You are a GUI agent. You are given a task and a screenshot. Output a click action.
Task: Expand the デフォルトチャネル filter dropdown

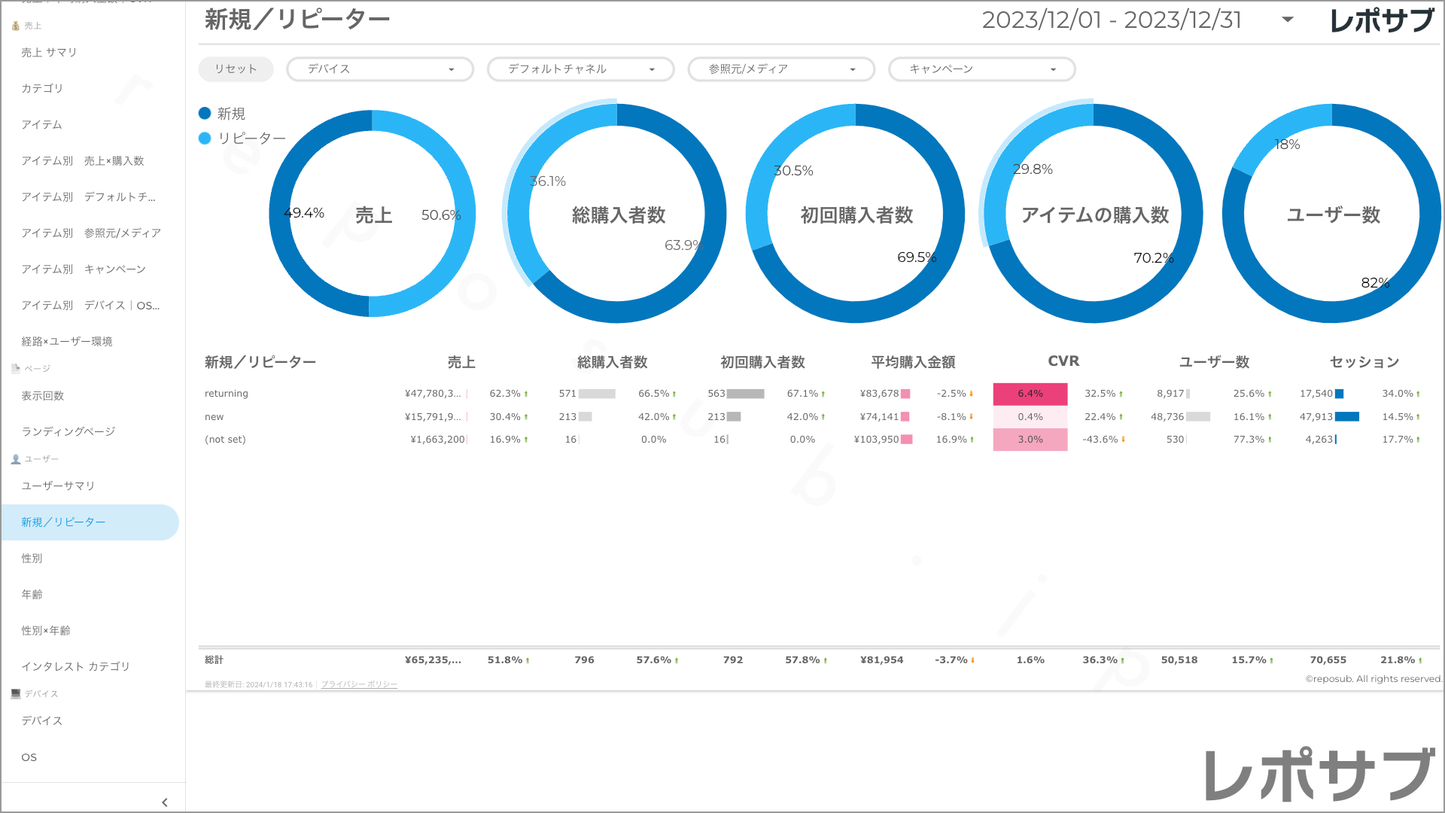point(580,69)
